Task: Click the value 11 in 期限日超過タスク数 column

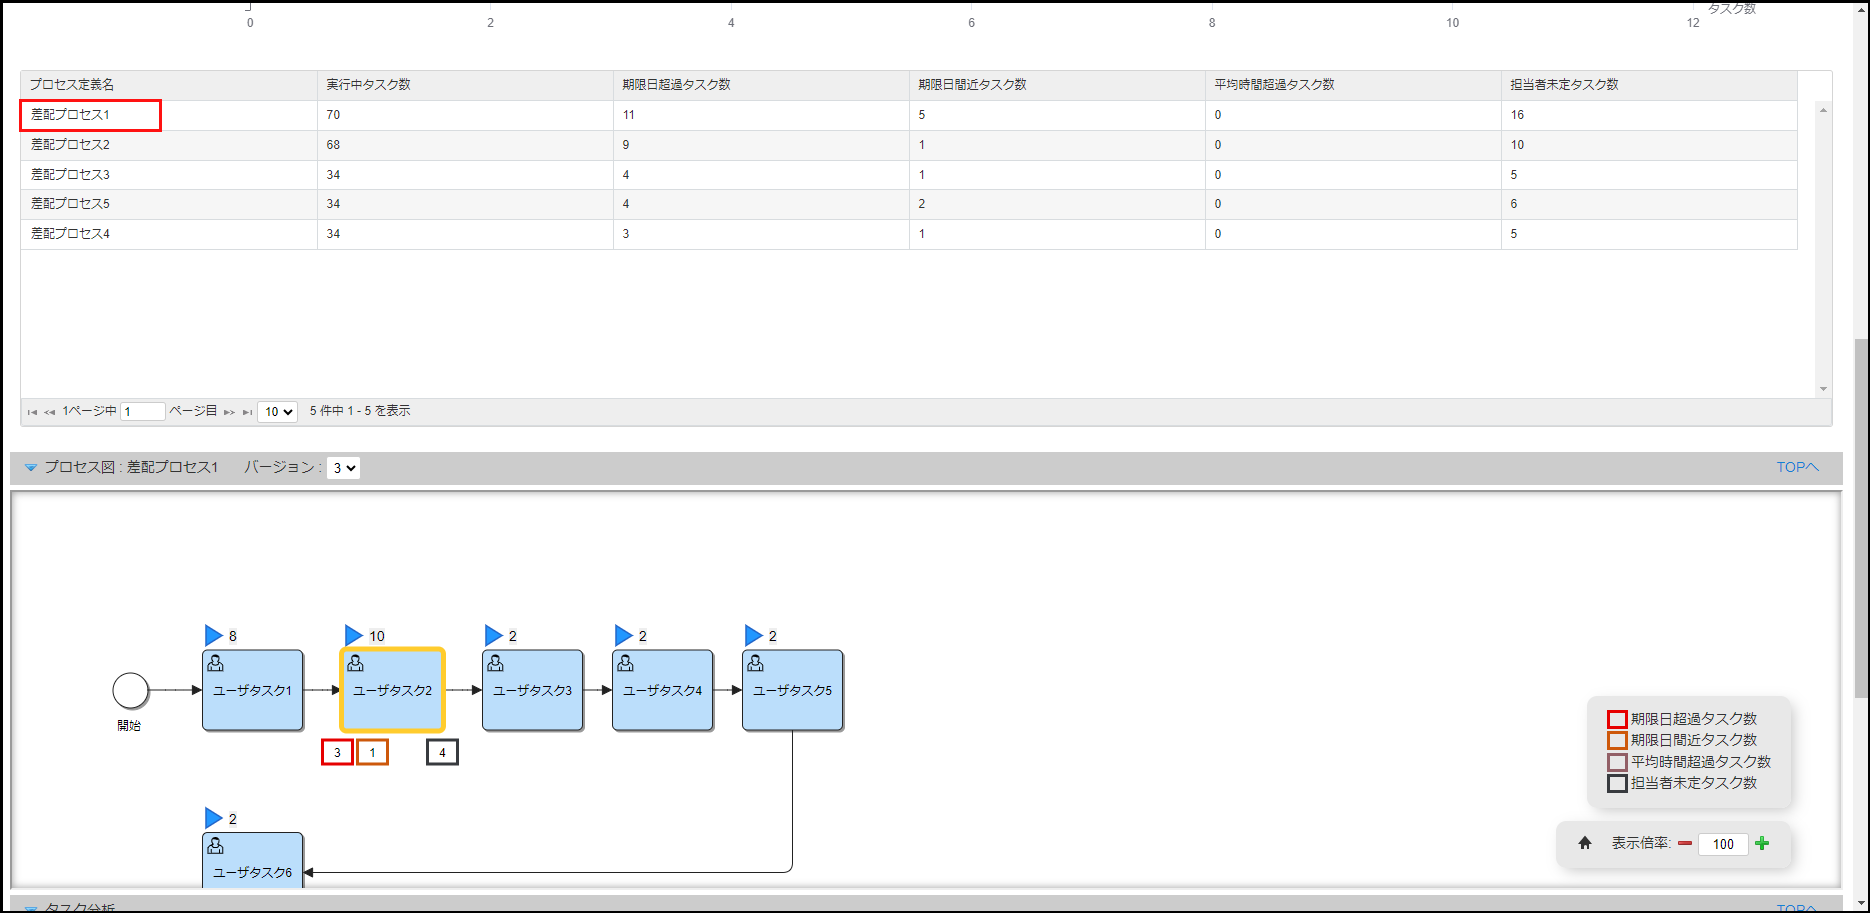Action: pyautogui.click(x=628, y=115)
